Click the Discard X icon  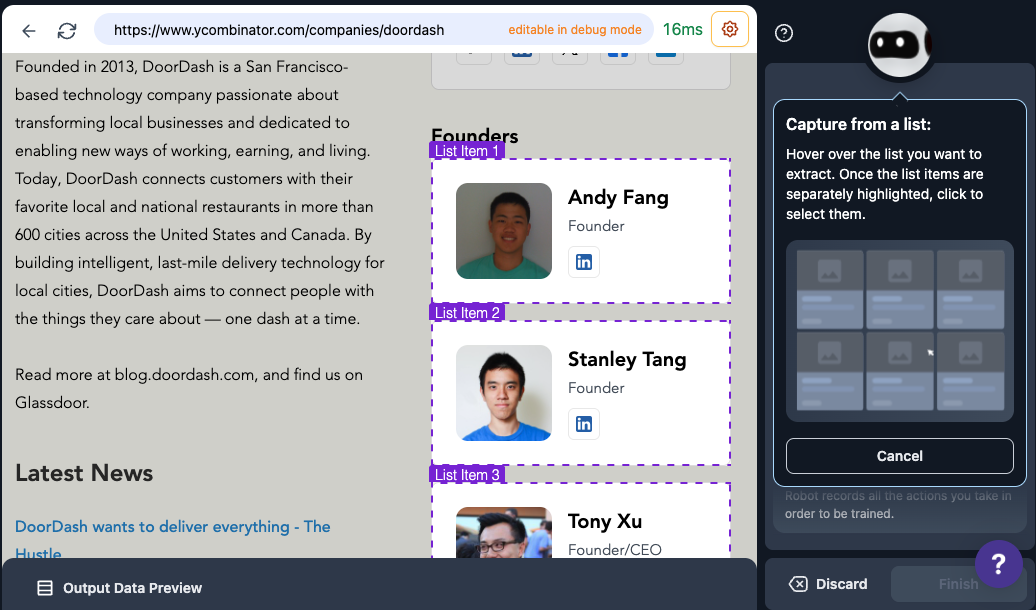798,584
